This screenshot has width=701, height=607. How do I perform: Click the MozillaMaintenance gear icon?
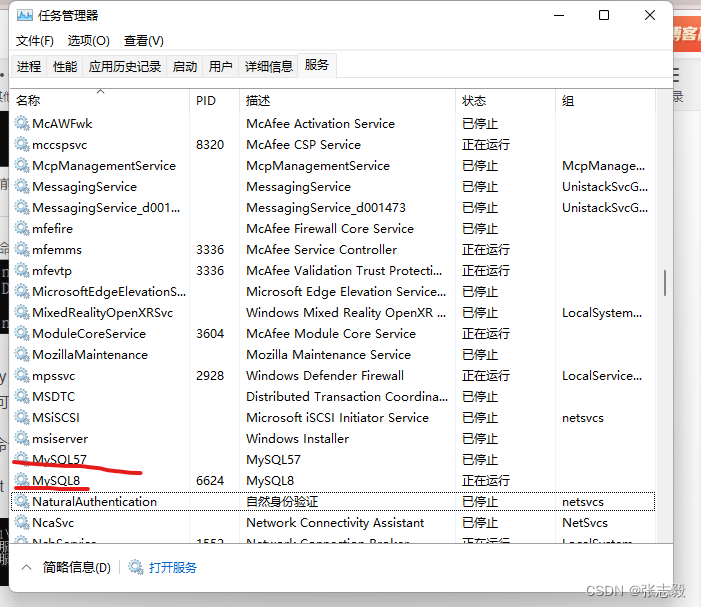(22, 354)
